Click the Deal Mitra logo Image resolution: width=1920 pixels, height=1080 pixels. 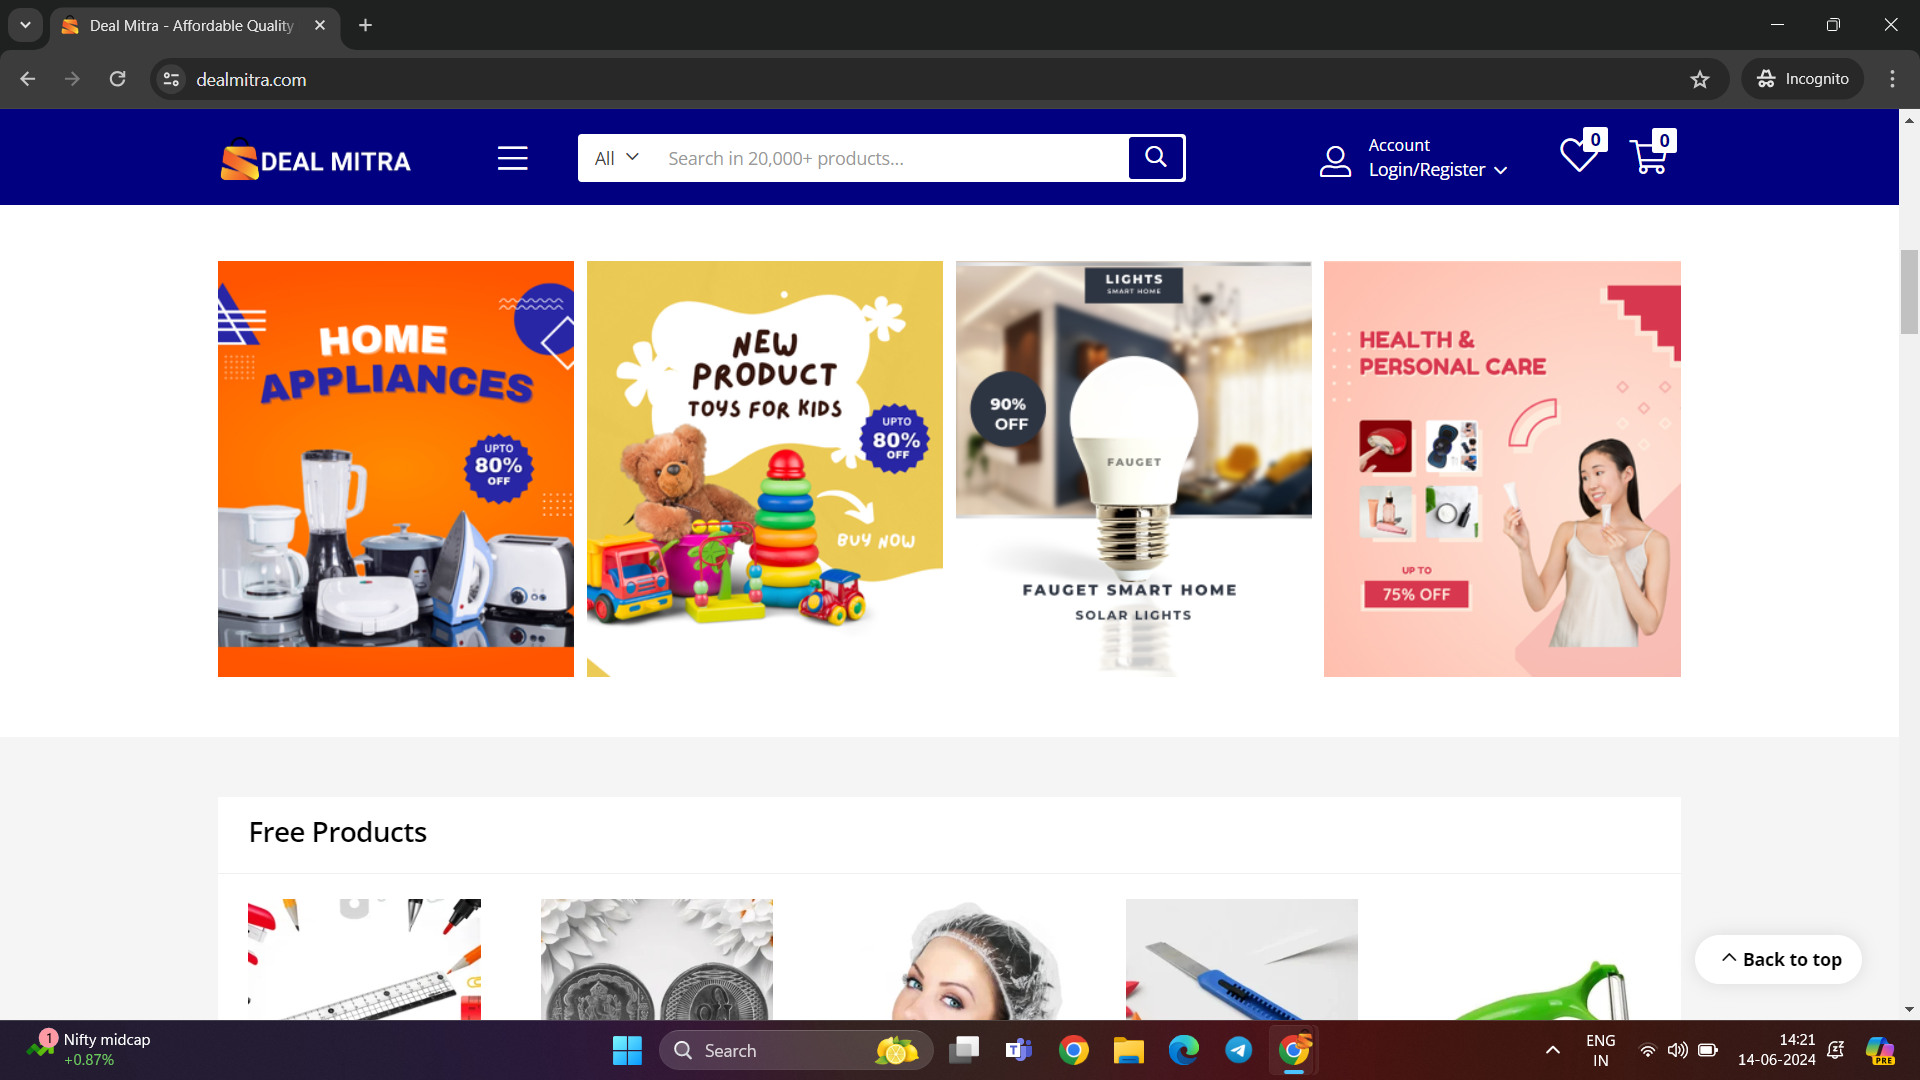[x=316, y=160]
